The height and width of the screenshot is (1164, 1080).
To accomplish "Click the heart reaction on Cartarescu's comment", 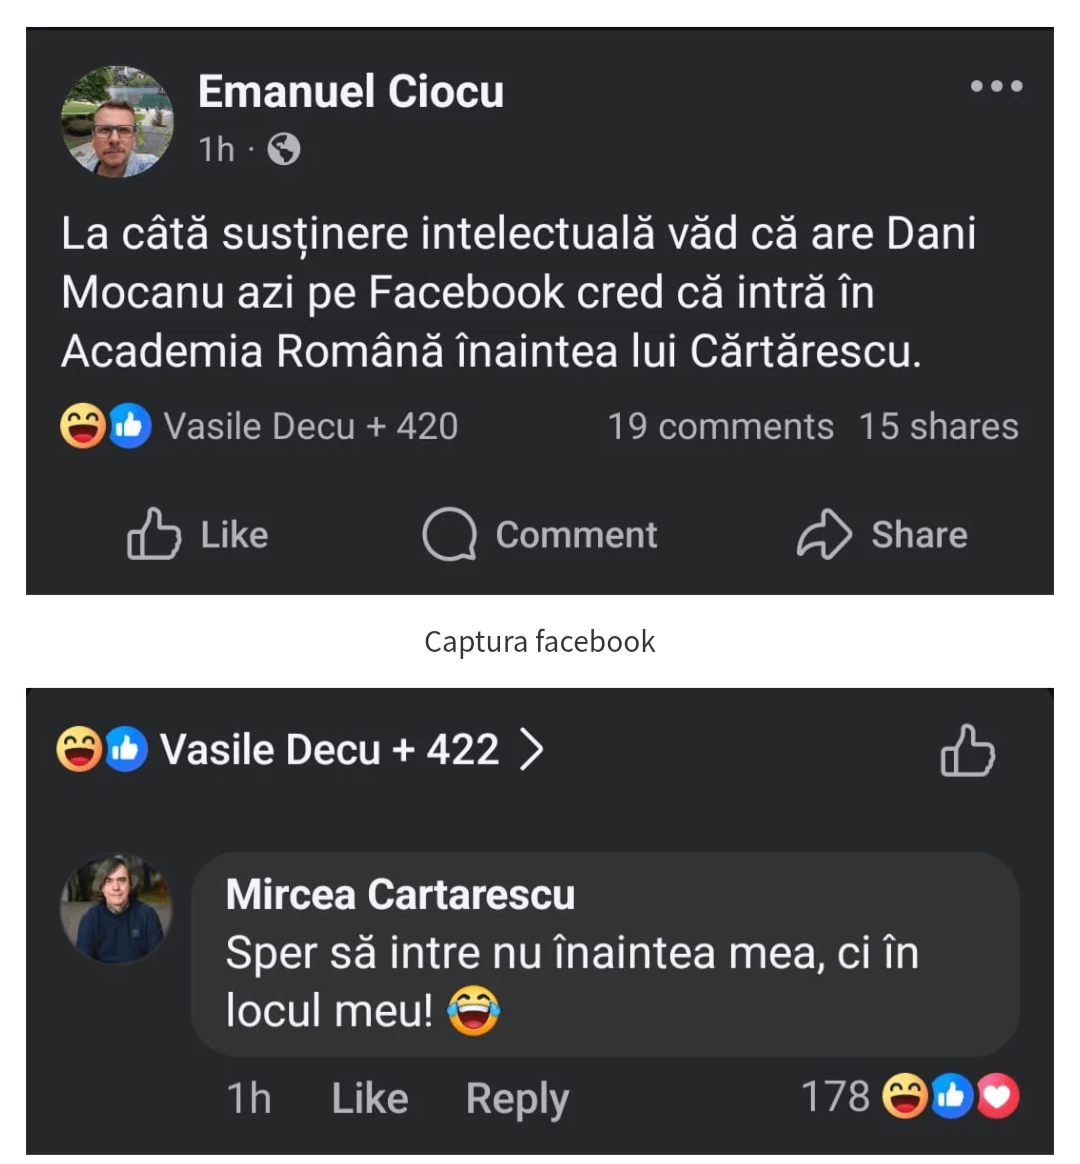I will pos(998,1096).
